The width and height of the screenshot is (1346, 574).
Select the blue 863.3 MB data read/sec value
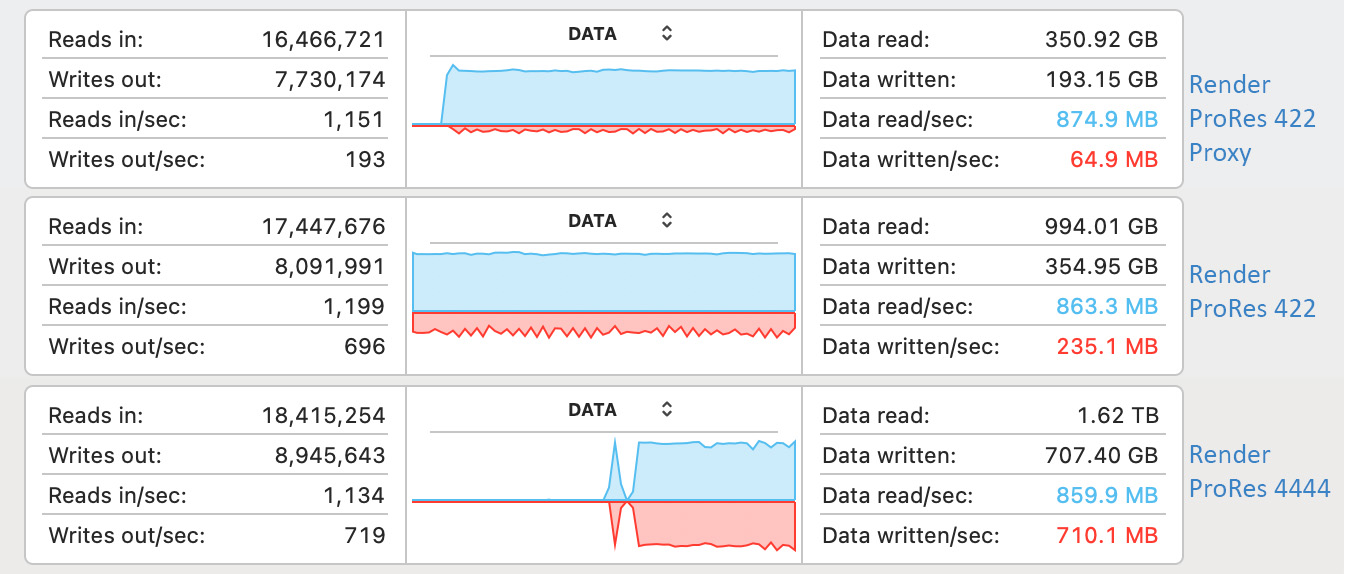(1107, 306)
